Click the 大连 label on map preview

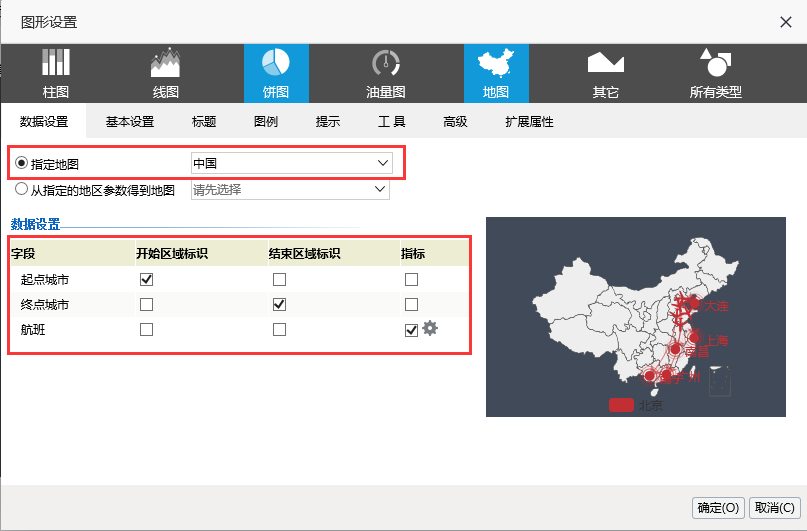[716, 306]
